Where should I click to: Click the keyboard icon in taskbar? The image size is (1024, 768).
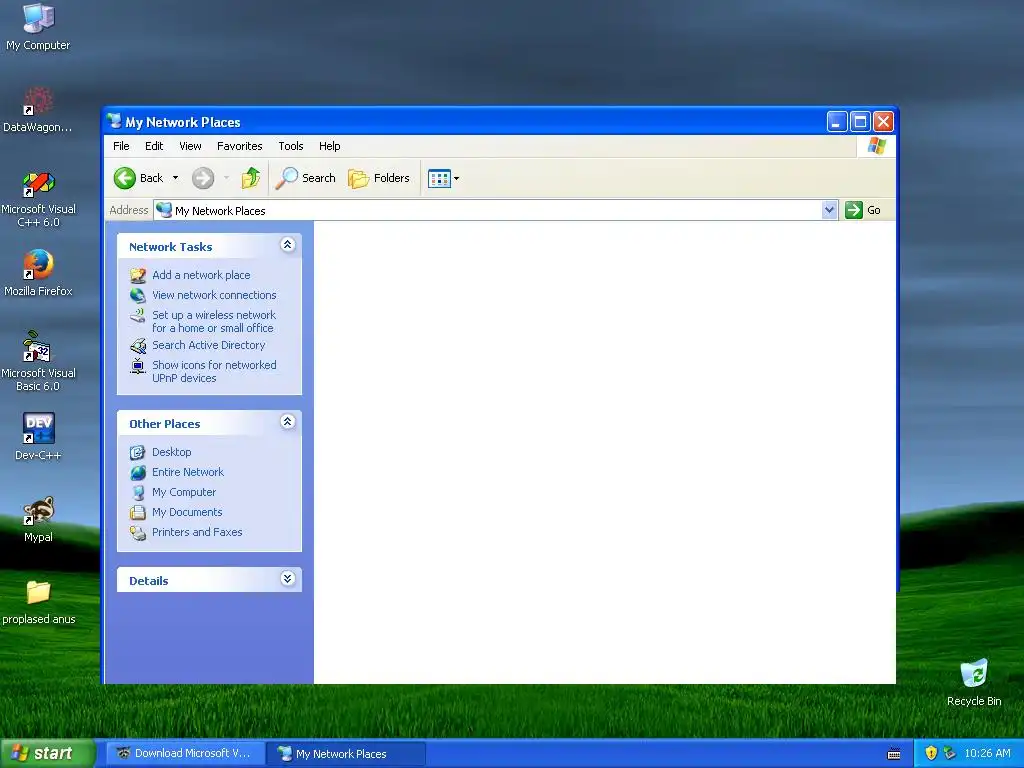point(894,754)
